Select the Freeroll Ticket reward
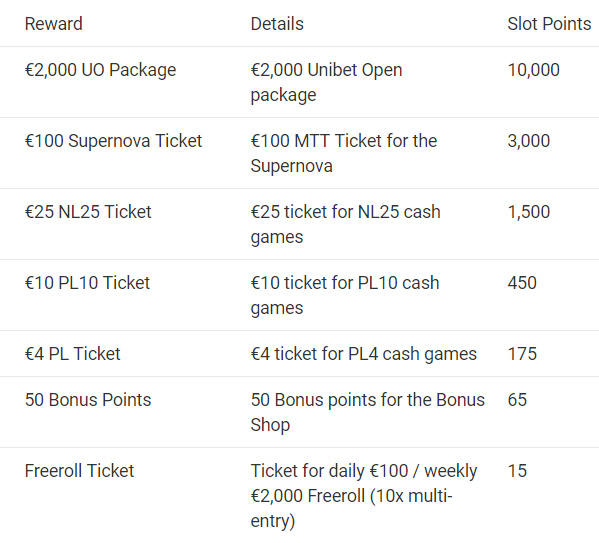 (x=79, y=471)
